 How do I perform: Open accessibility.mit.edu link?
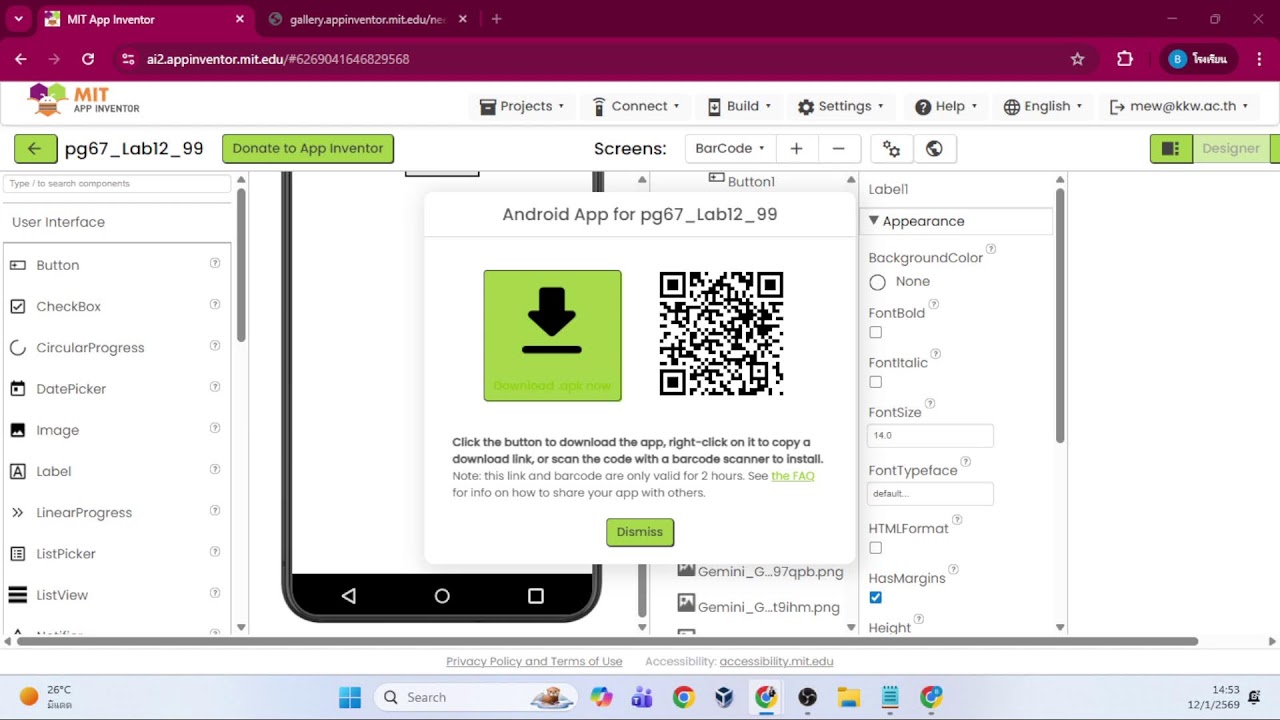(x=776, y=661)
